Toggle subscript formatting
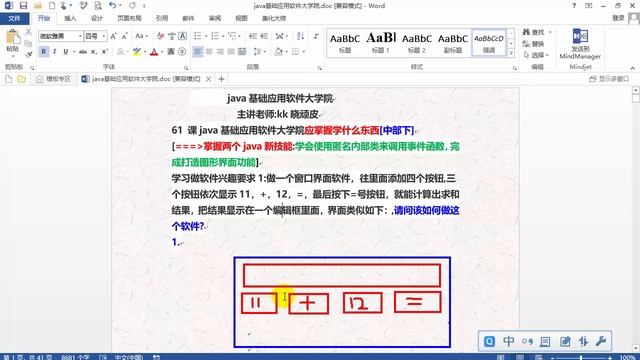Screen dimensions: 640x360 (94, 51)
